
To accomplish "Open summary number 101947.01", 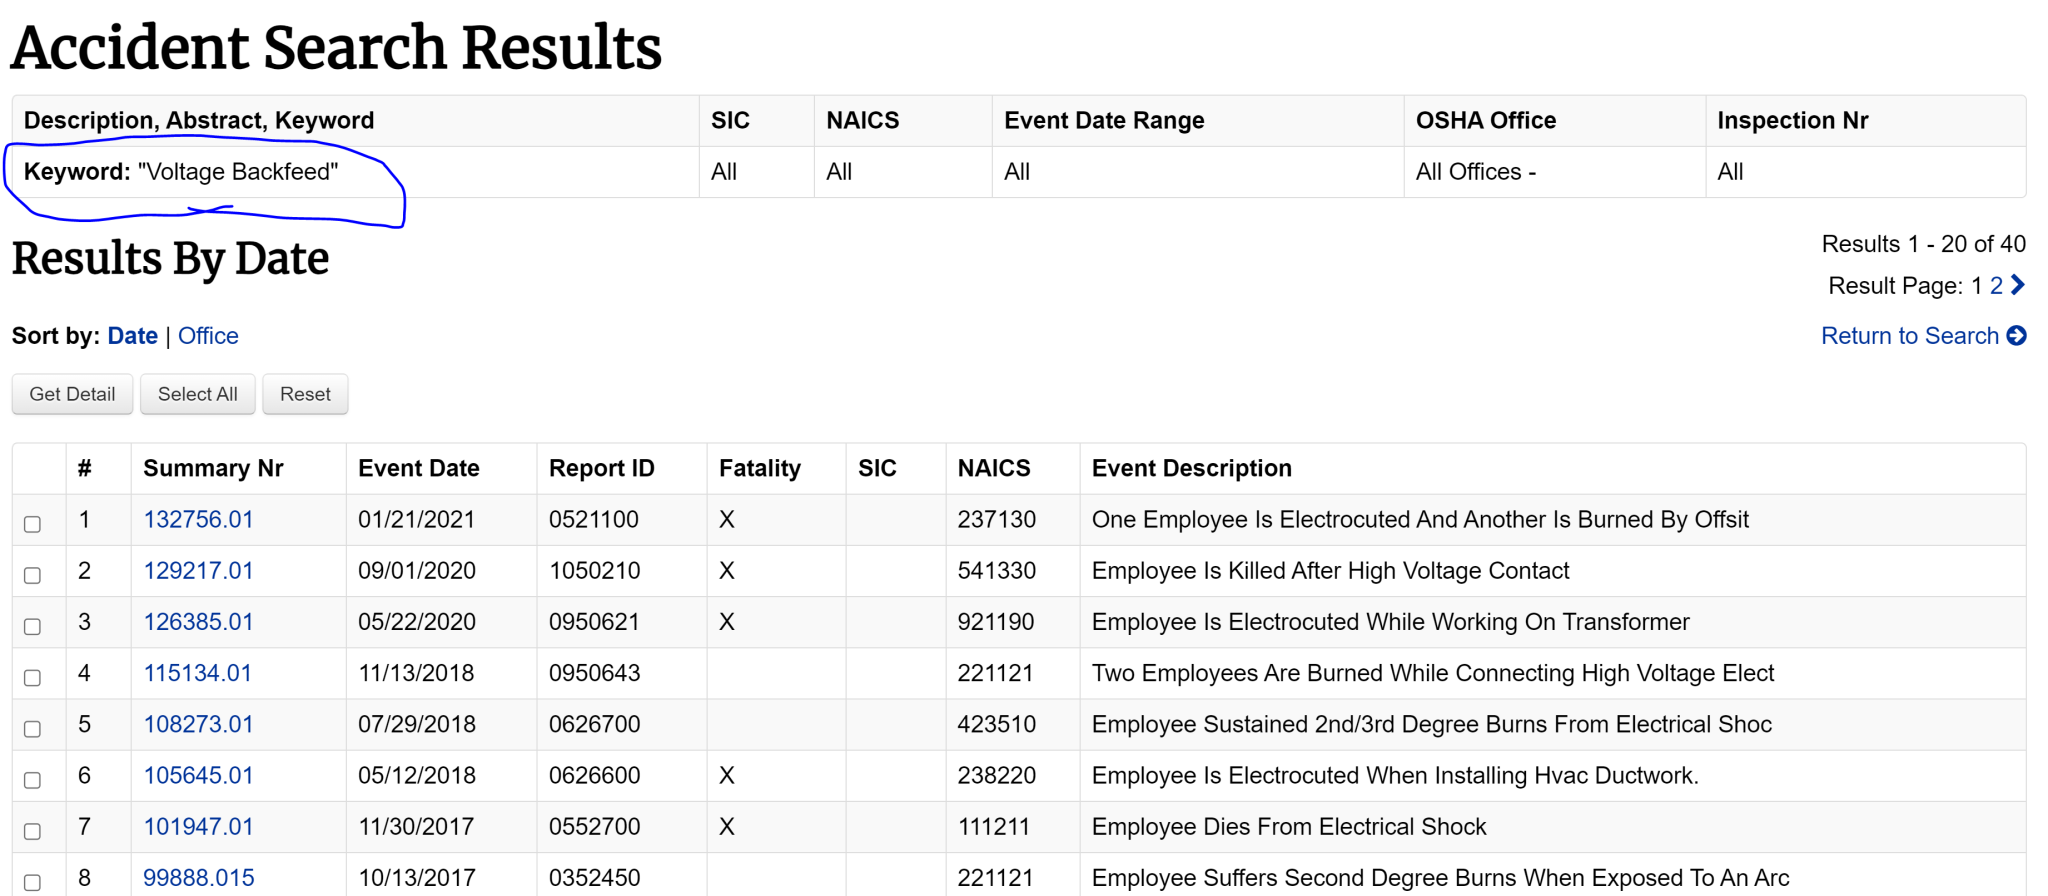I will click(198, 827).
